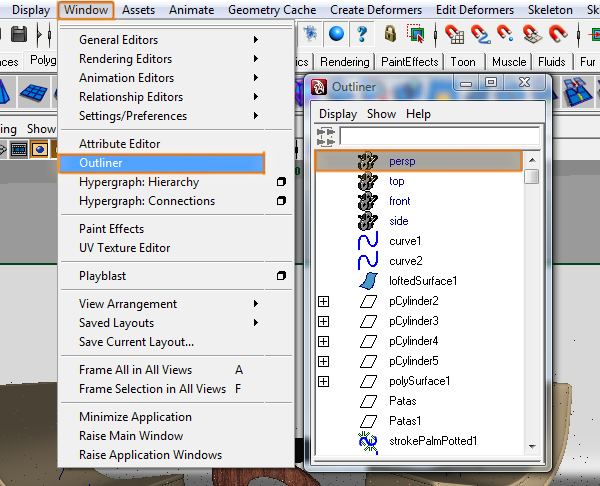Expand the pCylinder2 node
Image resolution: width=600 pixels, height=486 pixels.
323,302
